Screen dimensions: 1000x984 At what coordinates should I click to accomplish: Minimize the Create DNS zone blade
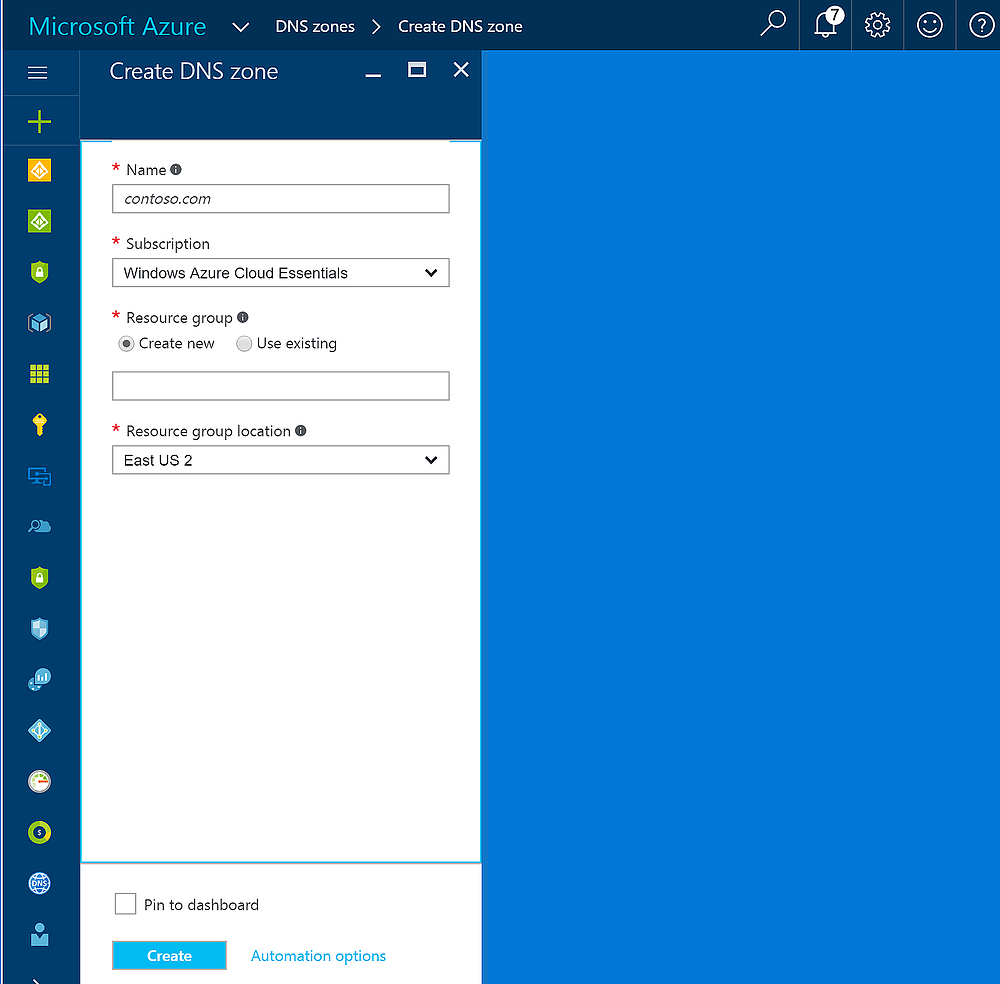click(373, 75)
